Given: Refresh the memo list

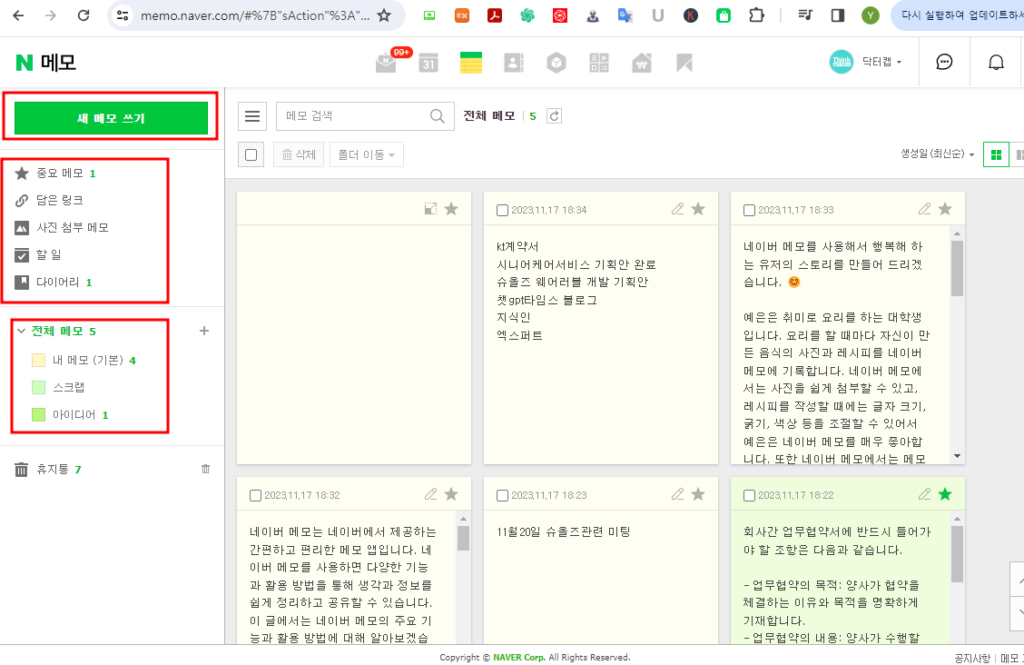Looking at the screenshot, I should (x=554, y=116).
